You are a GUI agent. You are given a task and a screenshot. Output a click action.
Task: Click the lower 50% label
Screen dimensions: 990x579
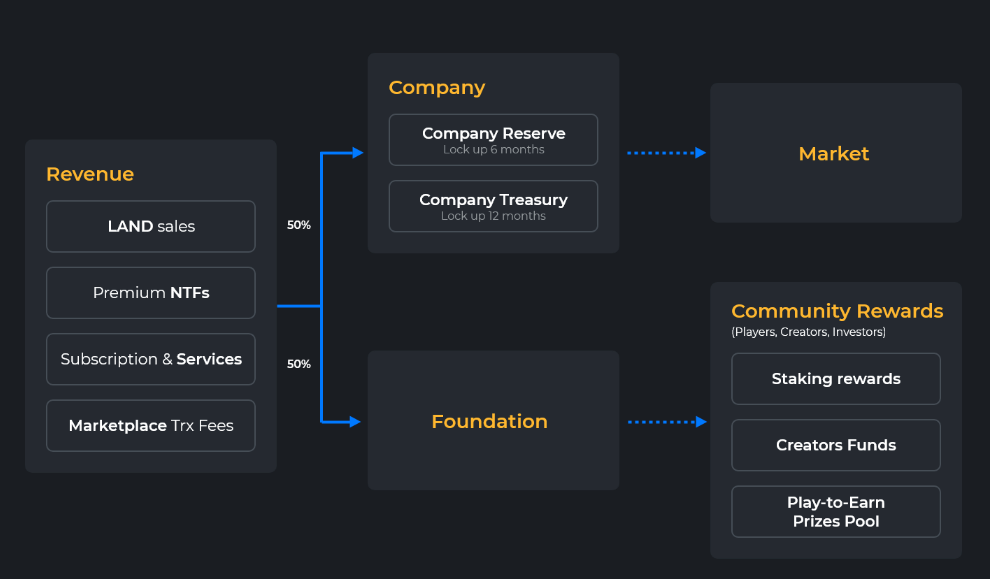(x=299, y=364)
